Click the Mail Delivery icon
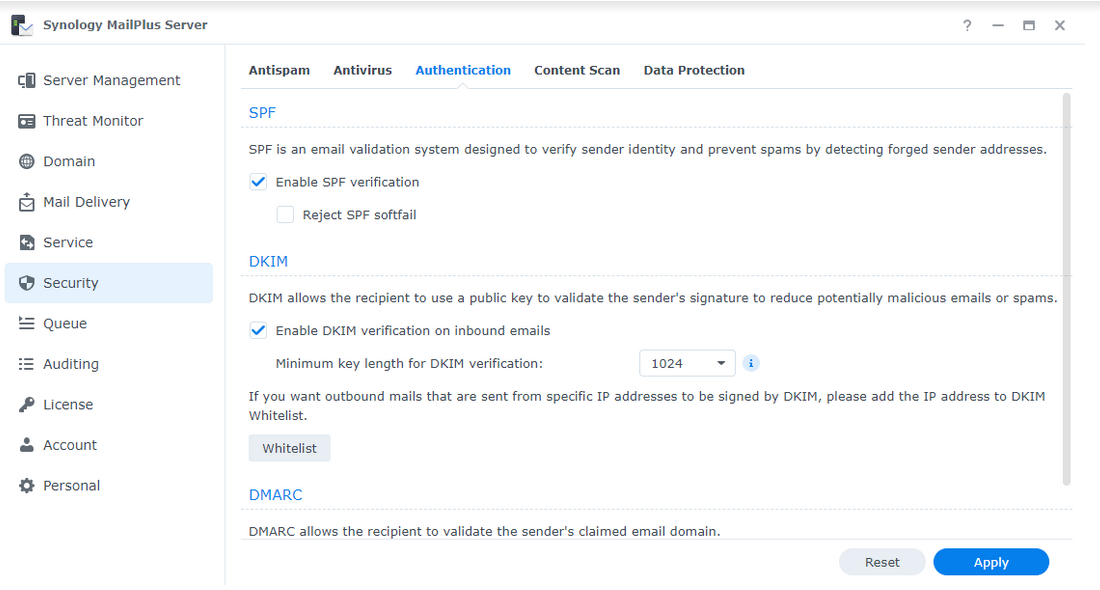 27,202
